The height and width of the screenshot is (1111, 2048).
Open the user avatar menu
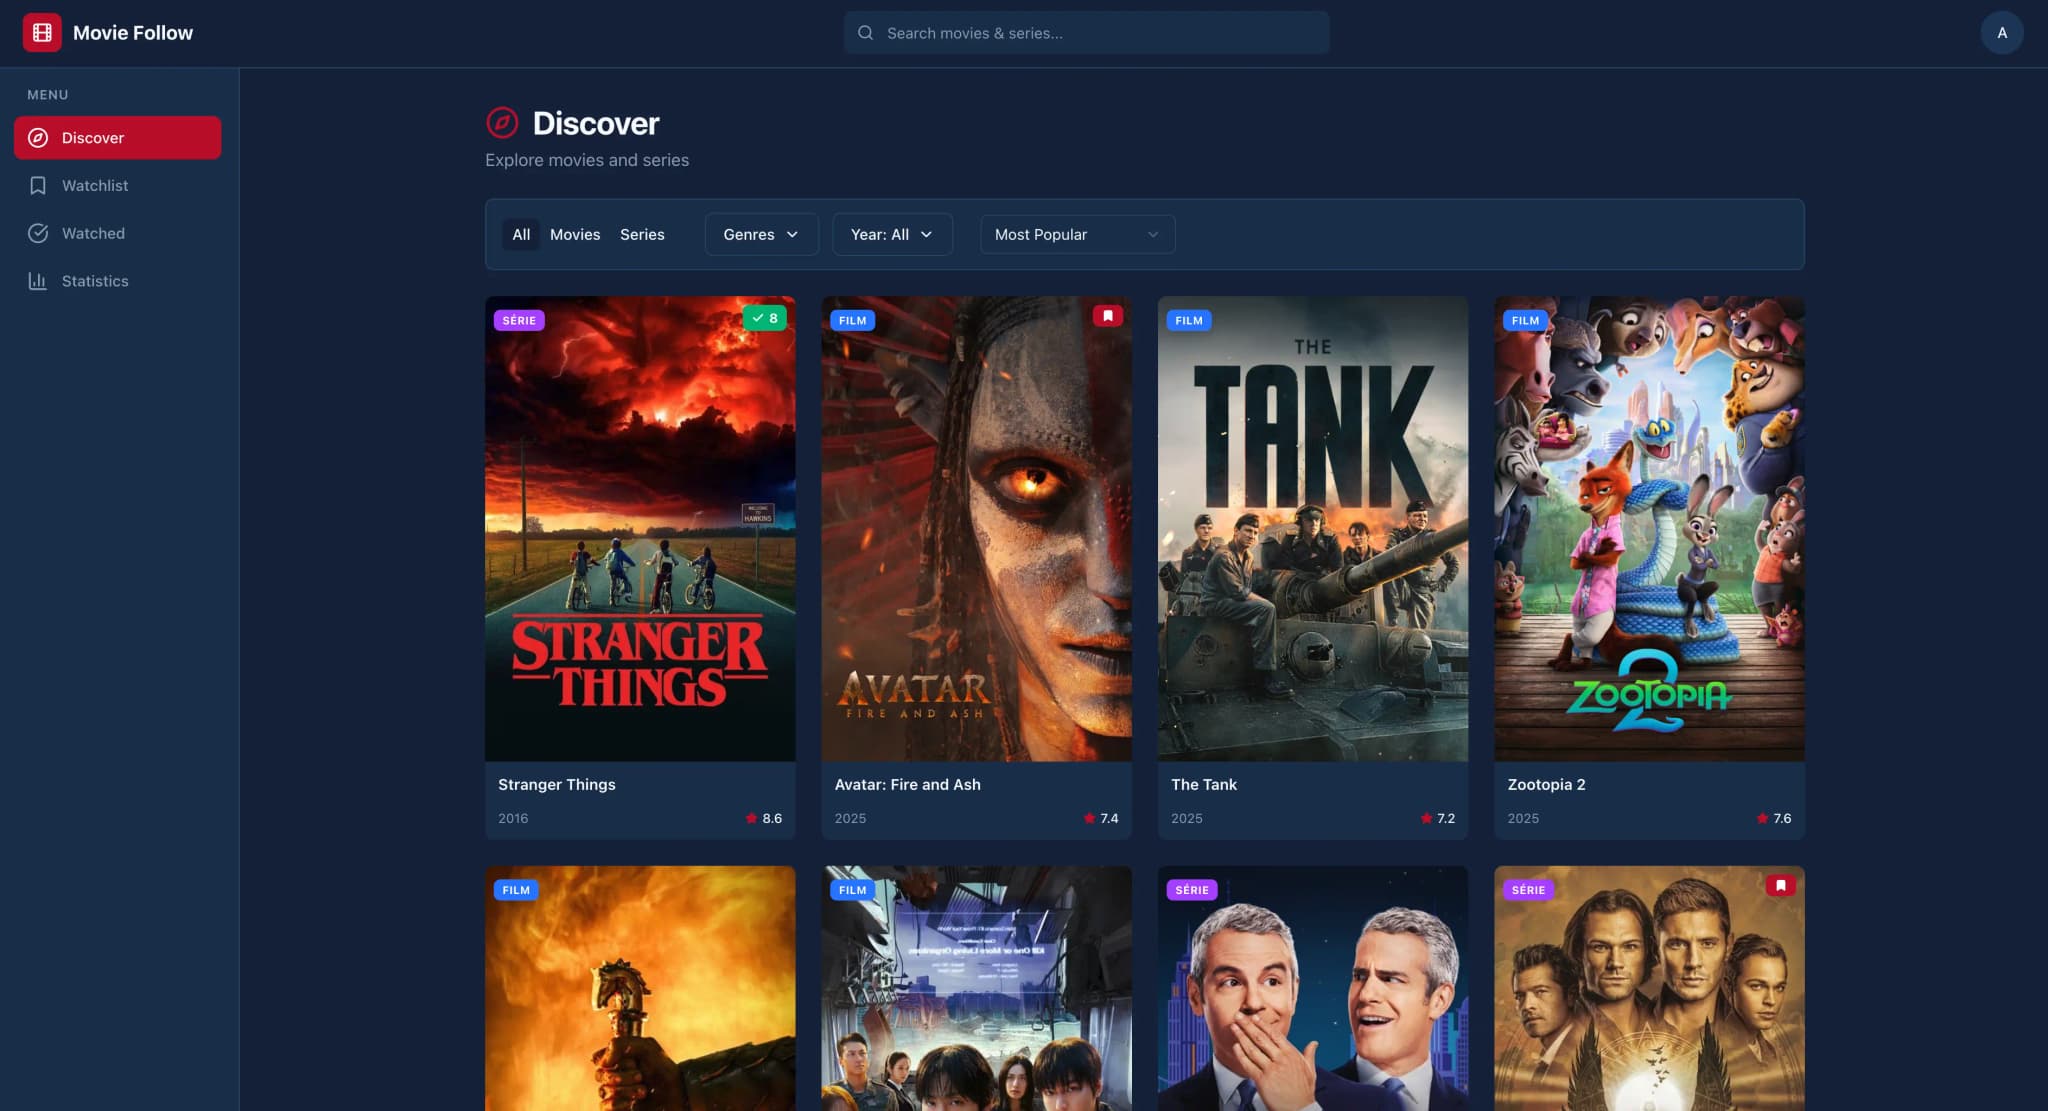tap(2001, 33)
